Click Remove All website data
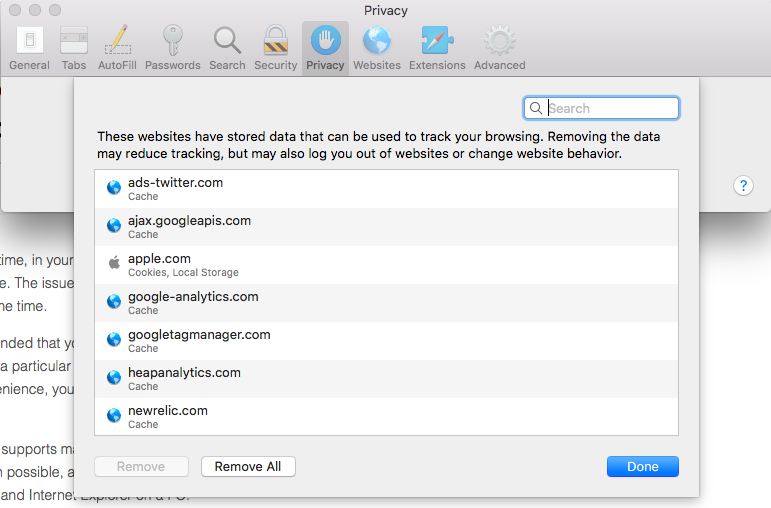771x508 pixels. pos(248,466)
